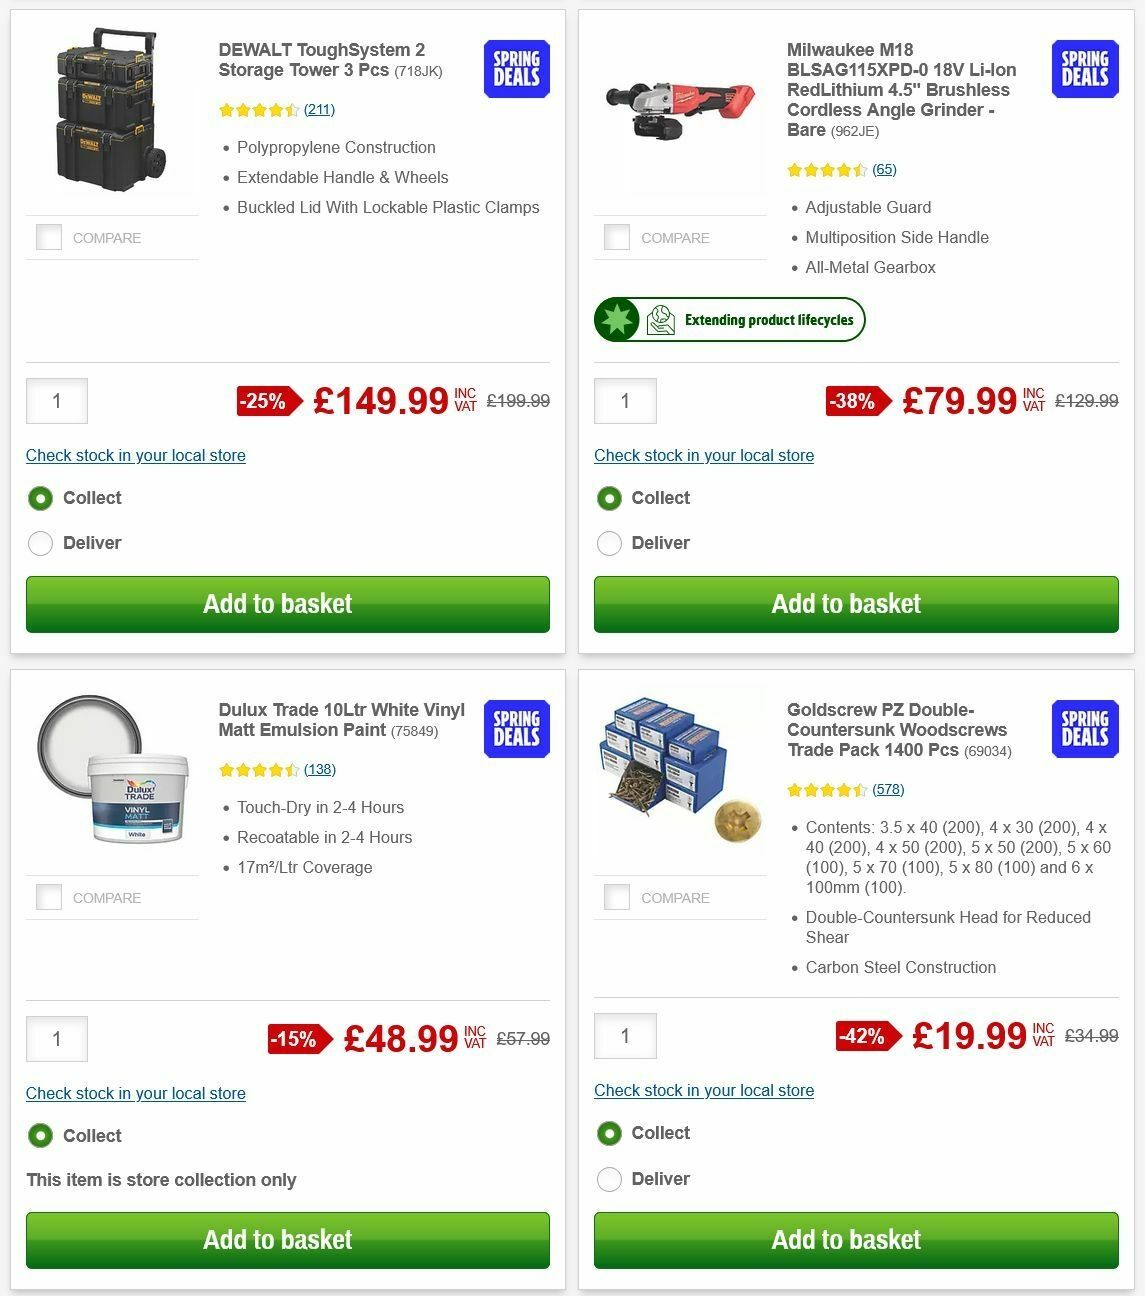Check stock in your local store for Dulux paint
1145x1296 pixels.
click(135, 1093)
